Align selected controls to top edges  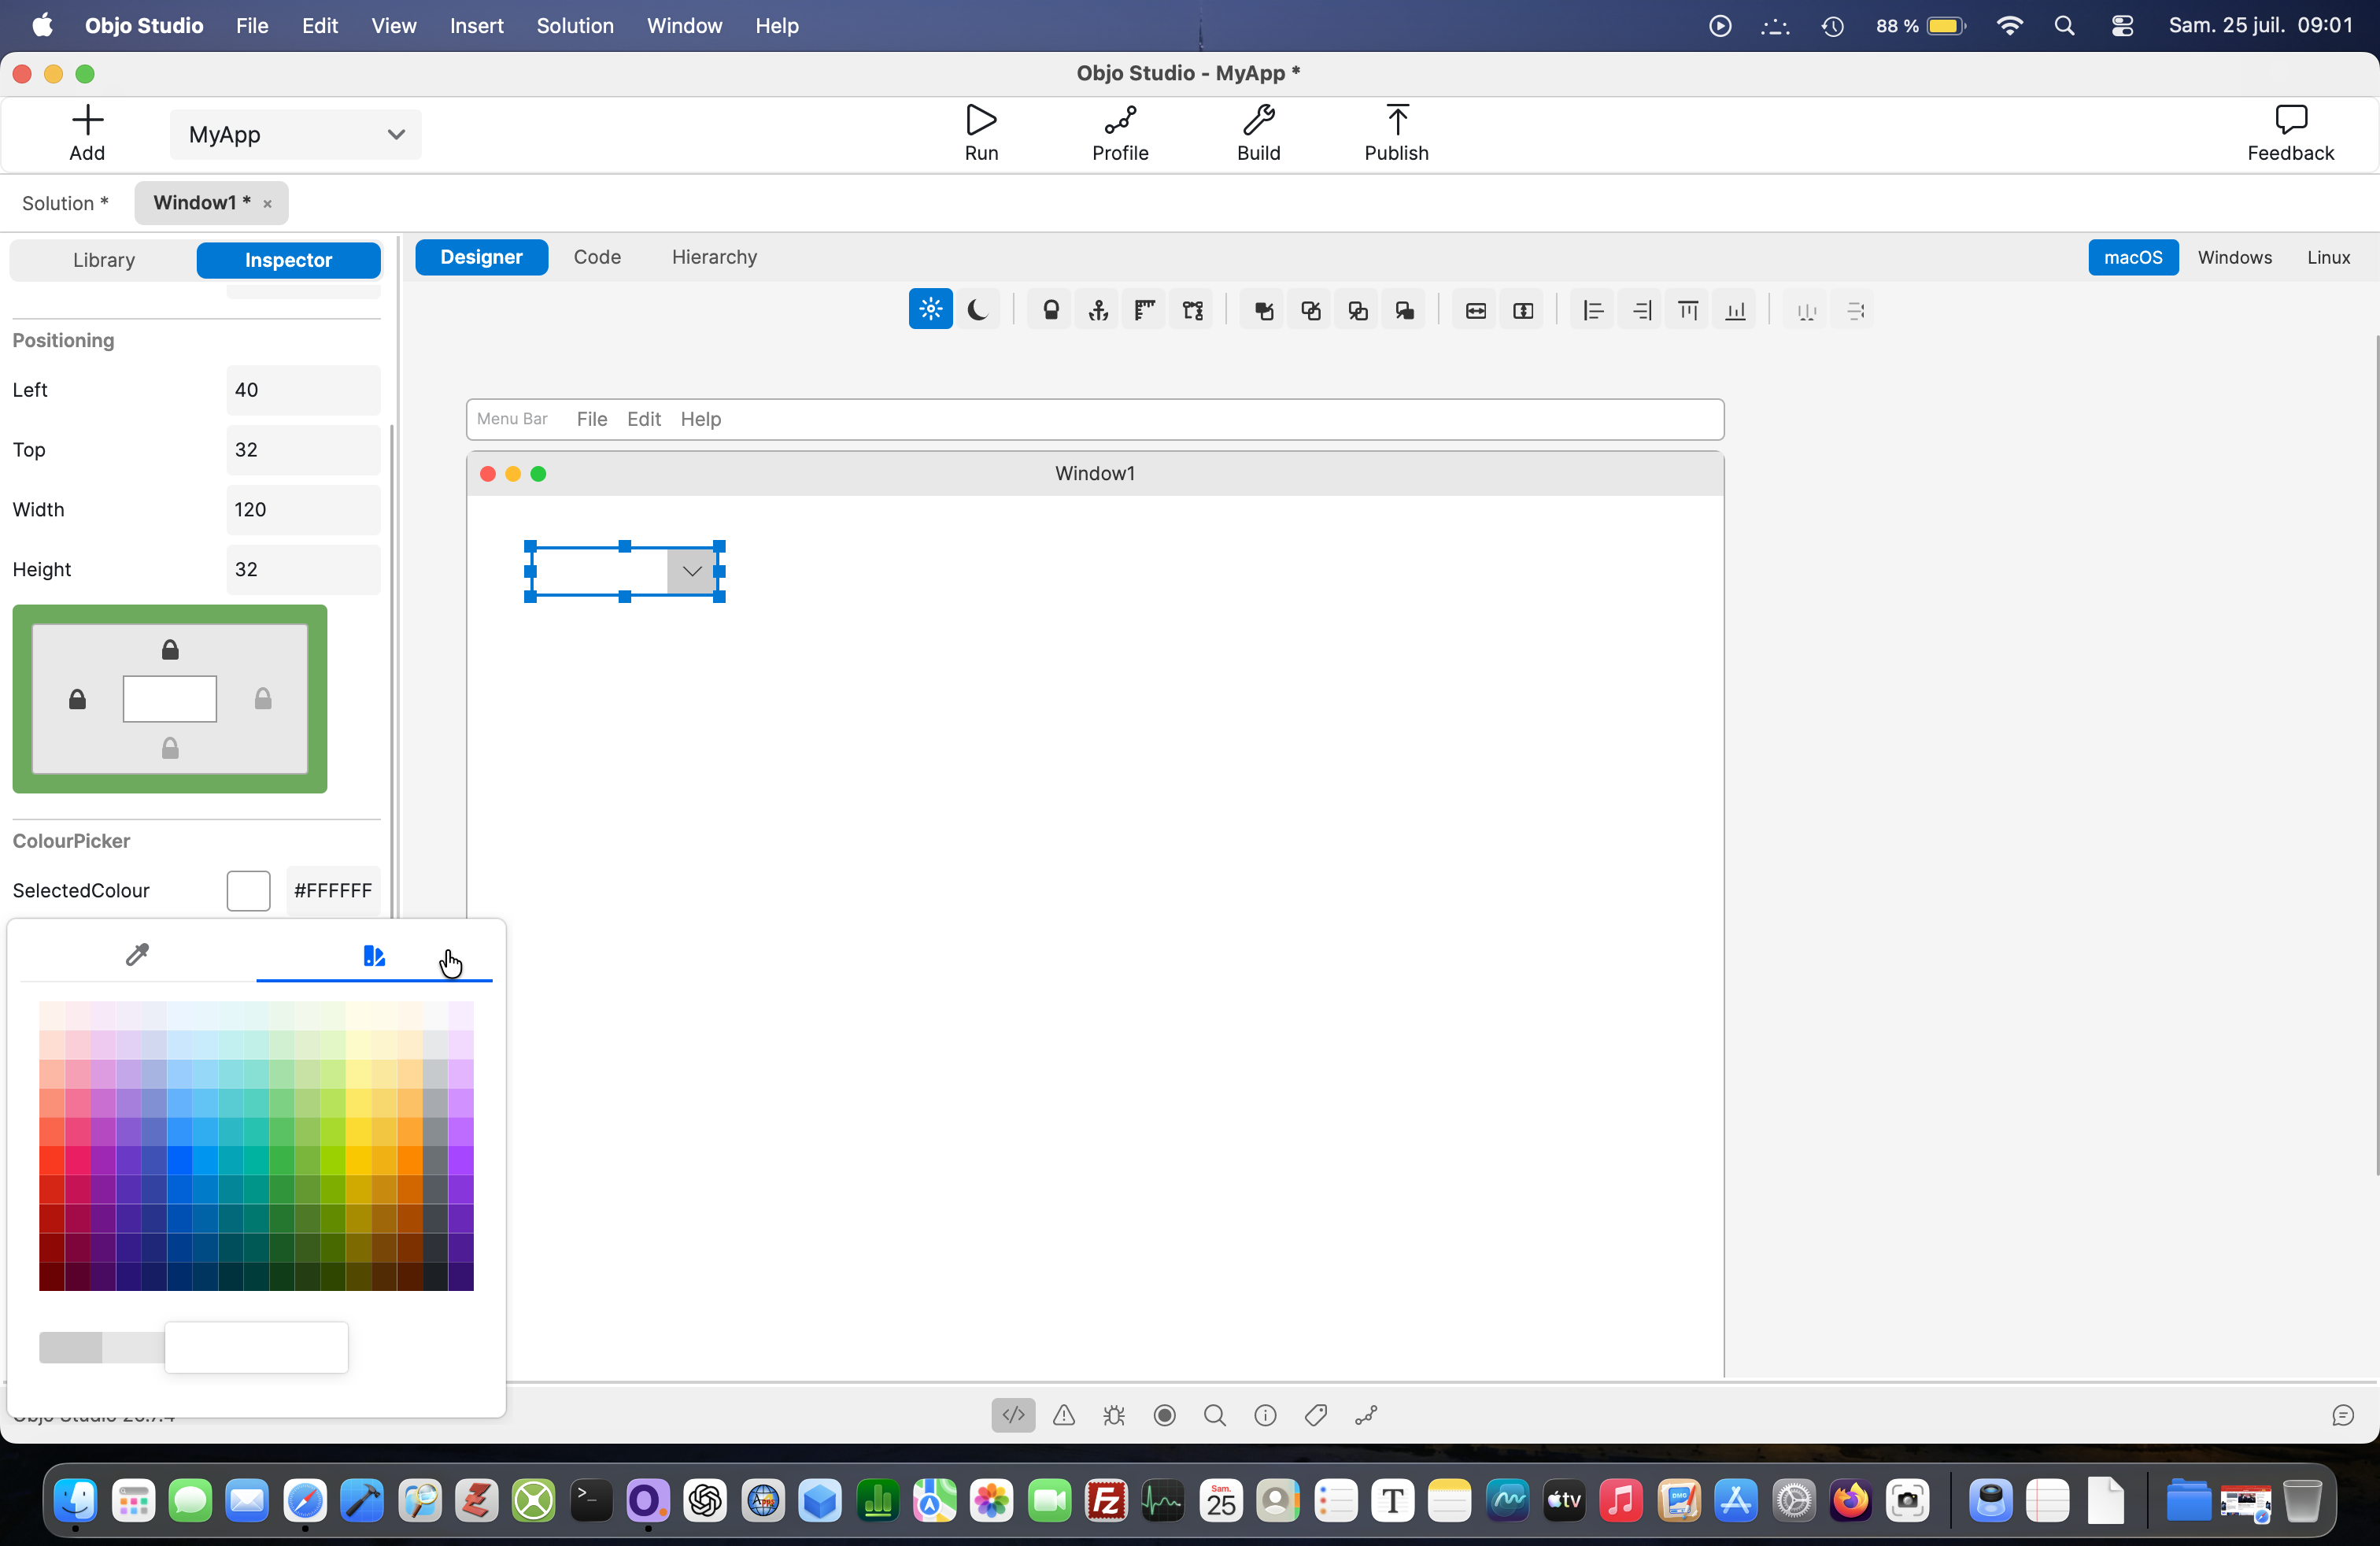pos(1688,310)
